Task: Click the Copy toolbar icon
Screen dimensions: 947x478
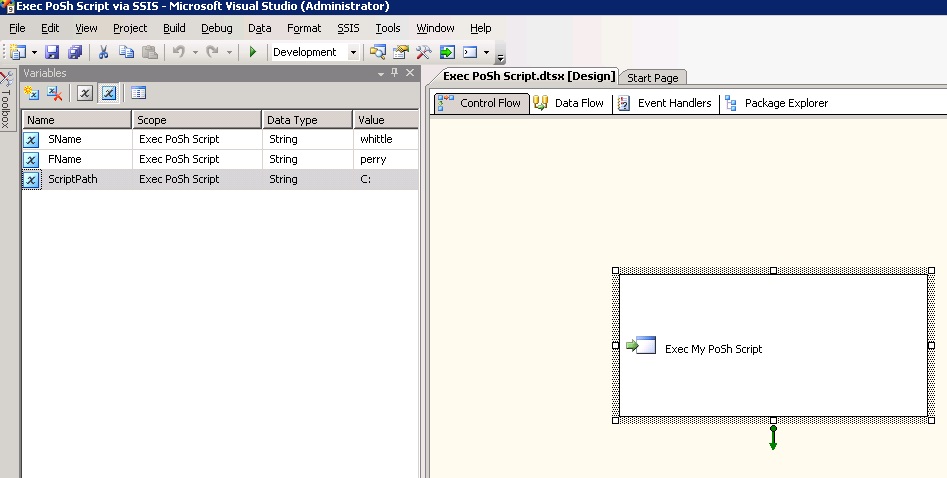Action: 126,53
